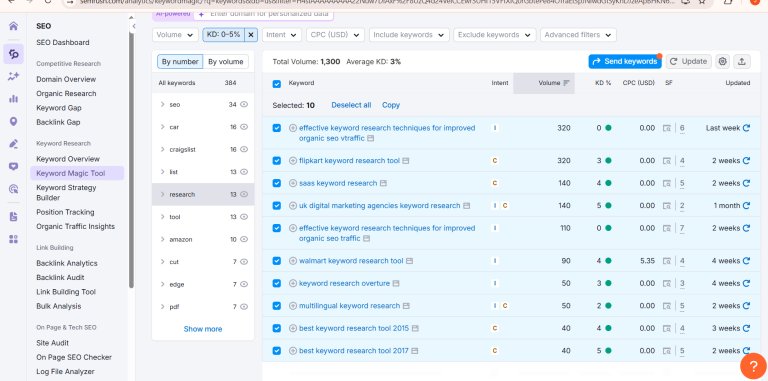The image size is (768, 381).
Task: Collapse the left sidebar arrow
Action: pyautogui.click(x=133, y=26)
